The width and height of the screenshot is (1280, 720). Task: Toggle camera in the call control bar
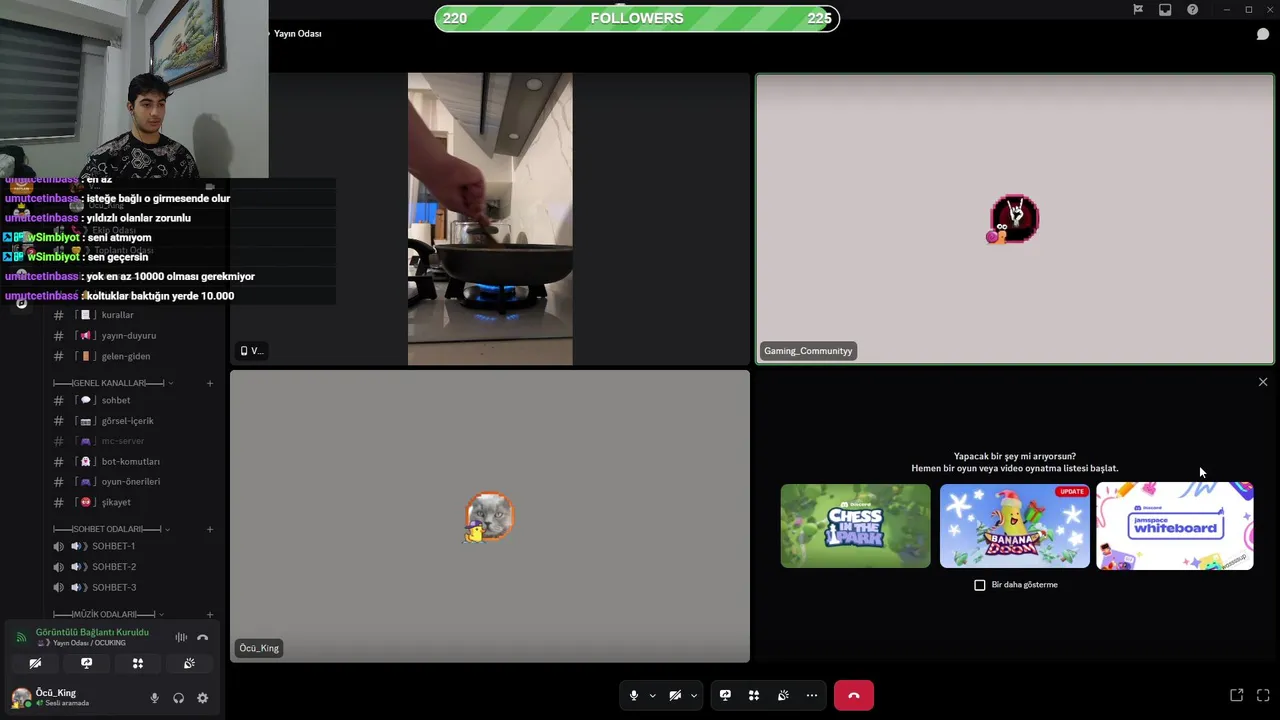(675, 695)
